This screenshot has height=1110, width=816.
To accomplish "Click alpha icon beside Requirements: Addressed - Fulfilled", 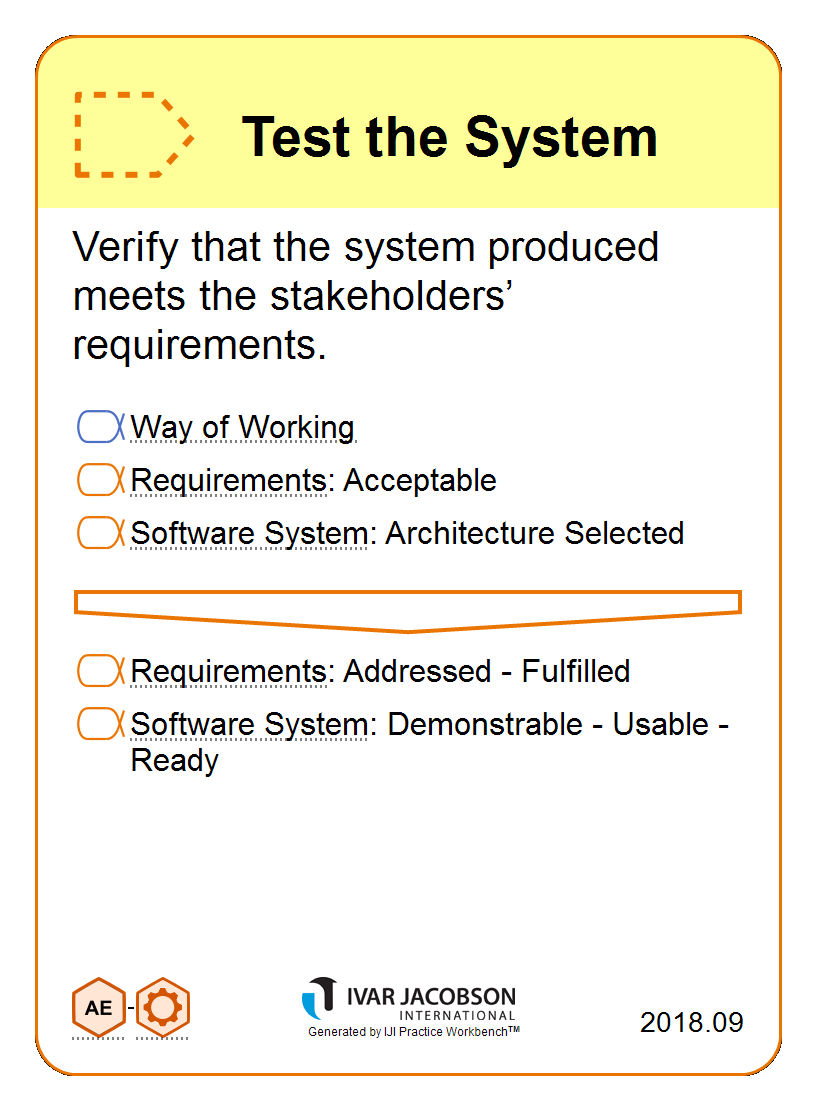I will pos(100,671).
